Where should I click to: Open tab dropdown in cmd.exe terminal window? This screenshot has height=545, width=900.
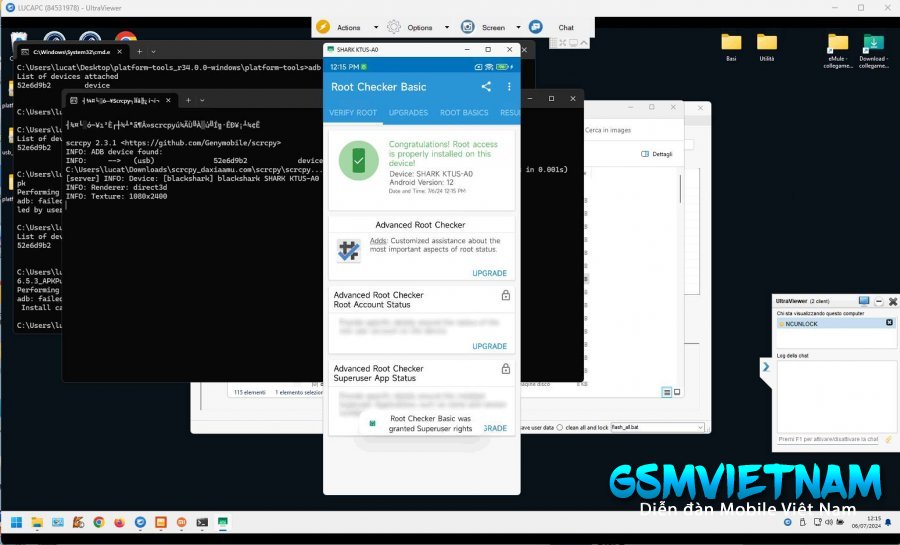tap(153, 52)
